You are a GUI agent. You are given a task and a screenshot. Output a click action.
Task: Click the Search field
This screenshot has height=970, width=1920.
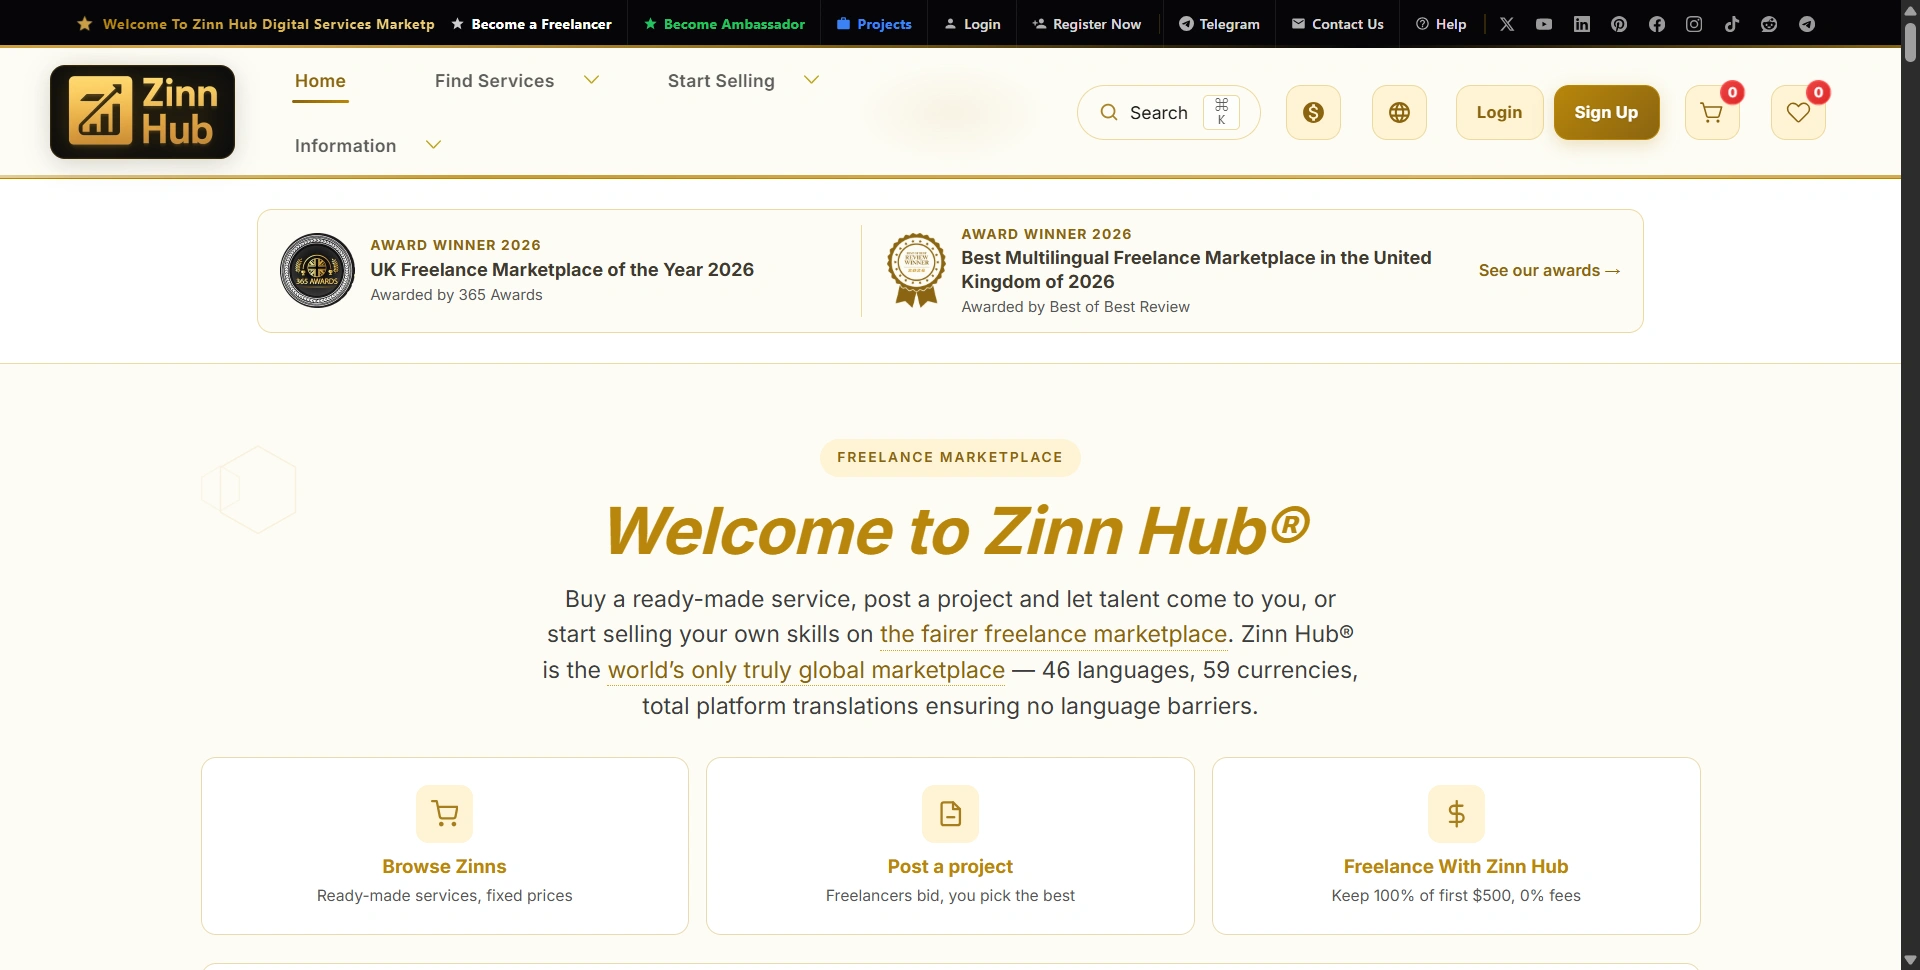tap(1168, 112)
